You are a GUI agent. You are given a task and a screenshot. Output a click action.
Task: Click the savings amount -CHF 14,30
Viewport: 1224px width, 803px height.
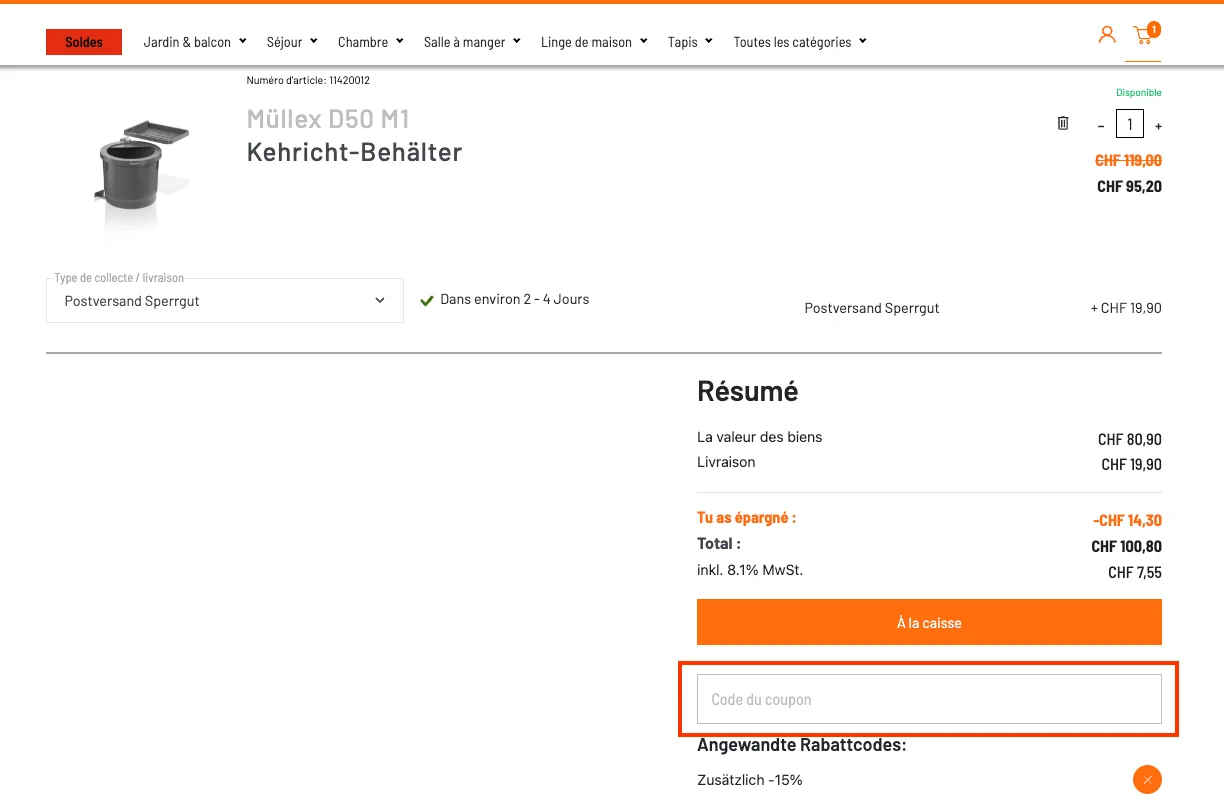pyautogui.click(x=1128, y=521)
